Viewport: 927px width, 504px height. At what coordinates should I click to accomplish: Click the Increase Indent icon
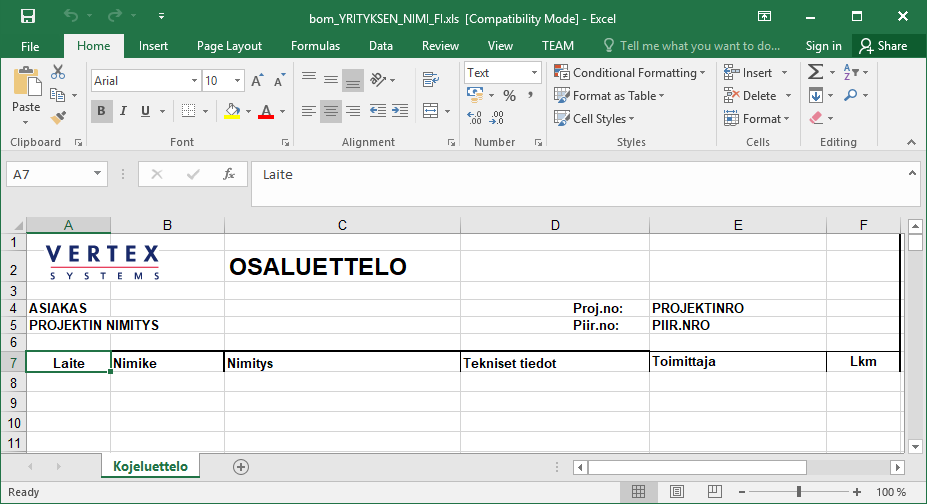(402, 111)
